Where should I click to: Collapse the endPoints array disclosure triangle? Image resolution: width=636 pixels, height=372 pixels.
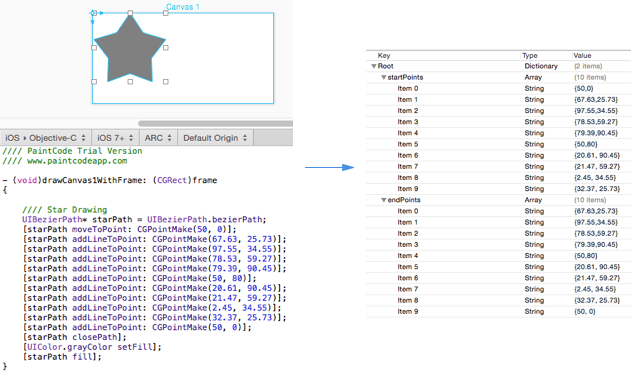point(383,200)
